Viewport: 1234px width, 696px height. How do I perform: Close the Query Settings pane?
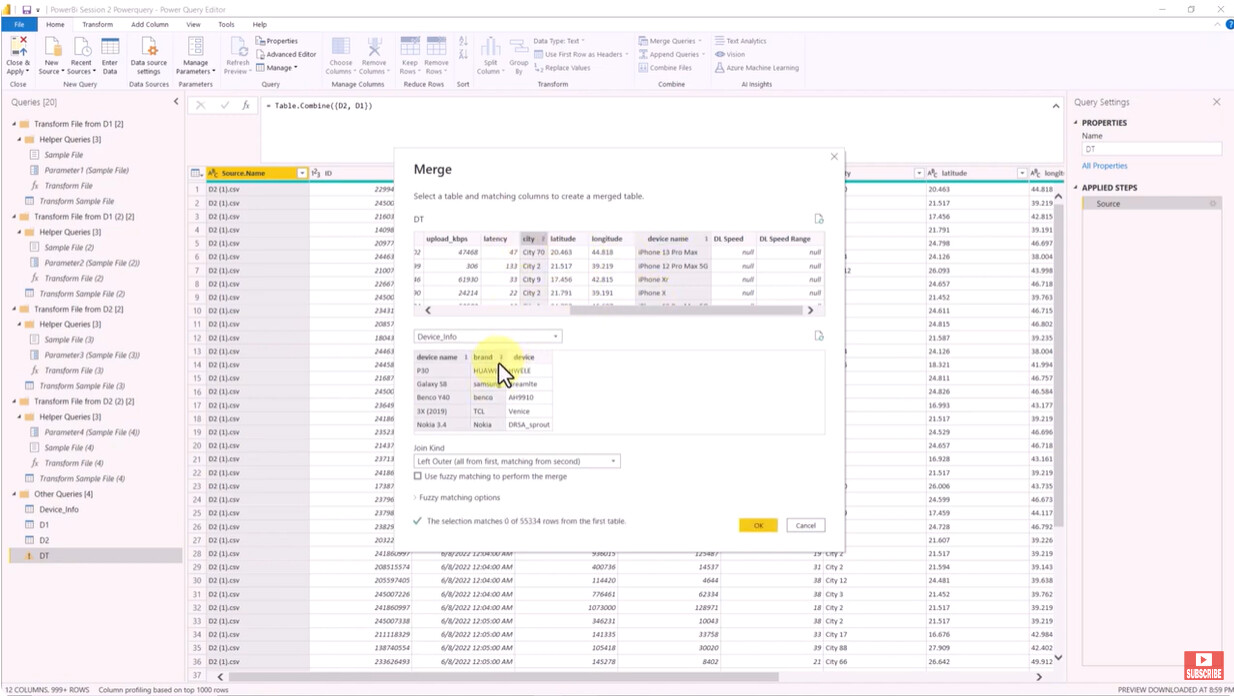coord(1216,102)
